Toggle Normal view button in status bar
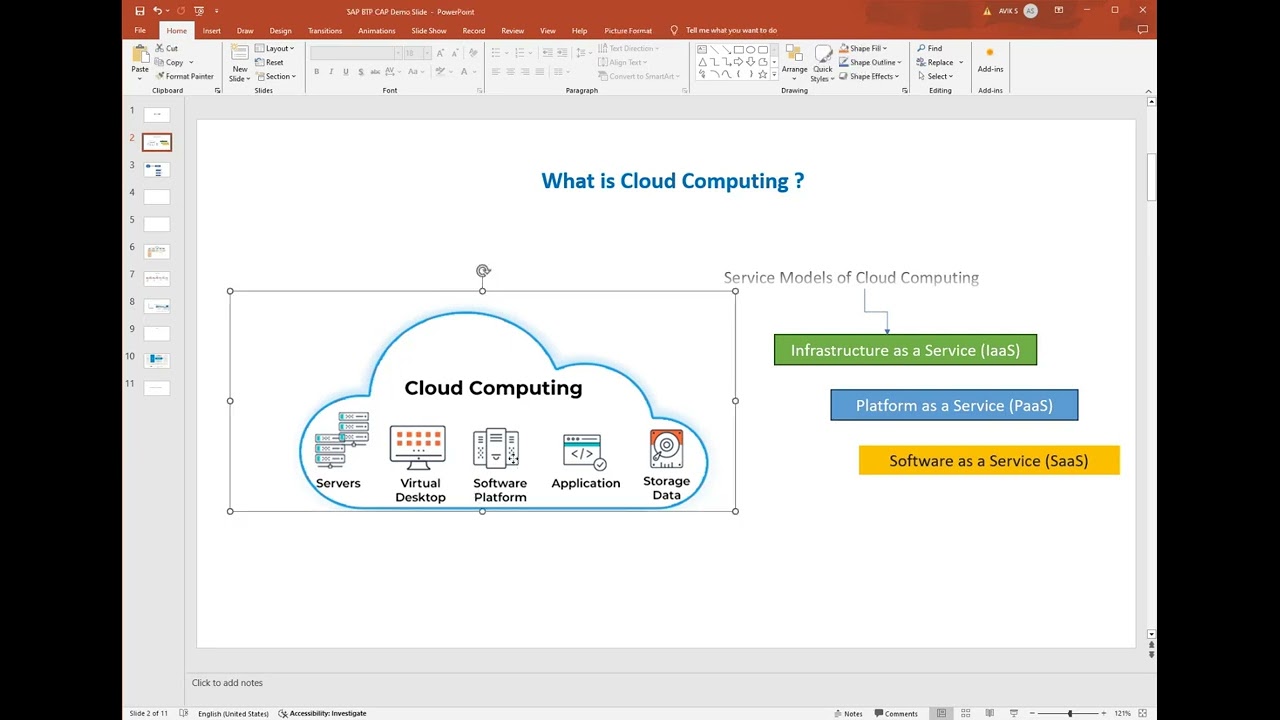The width and height of the screenshot is (1280, 720). point(941,713)
